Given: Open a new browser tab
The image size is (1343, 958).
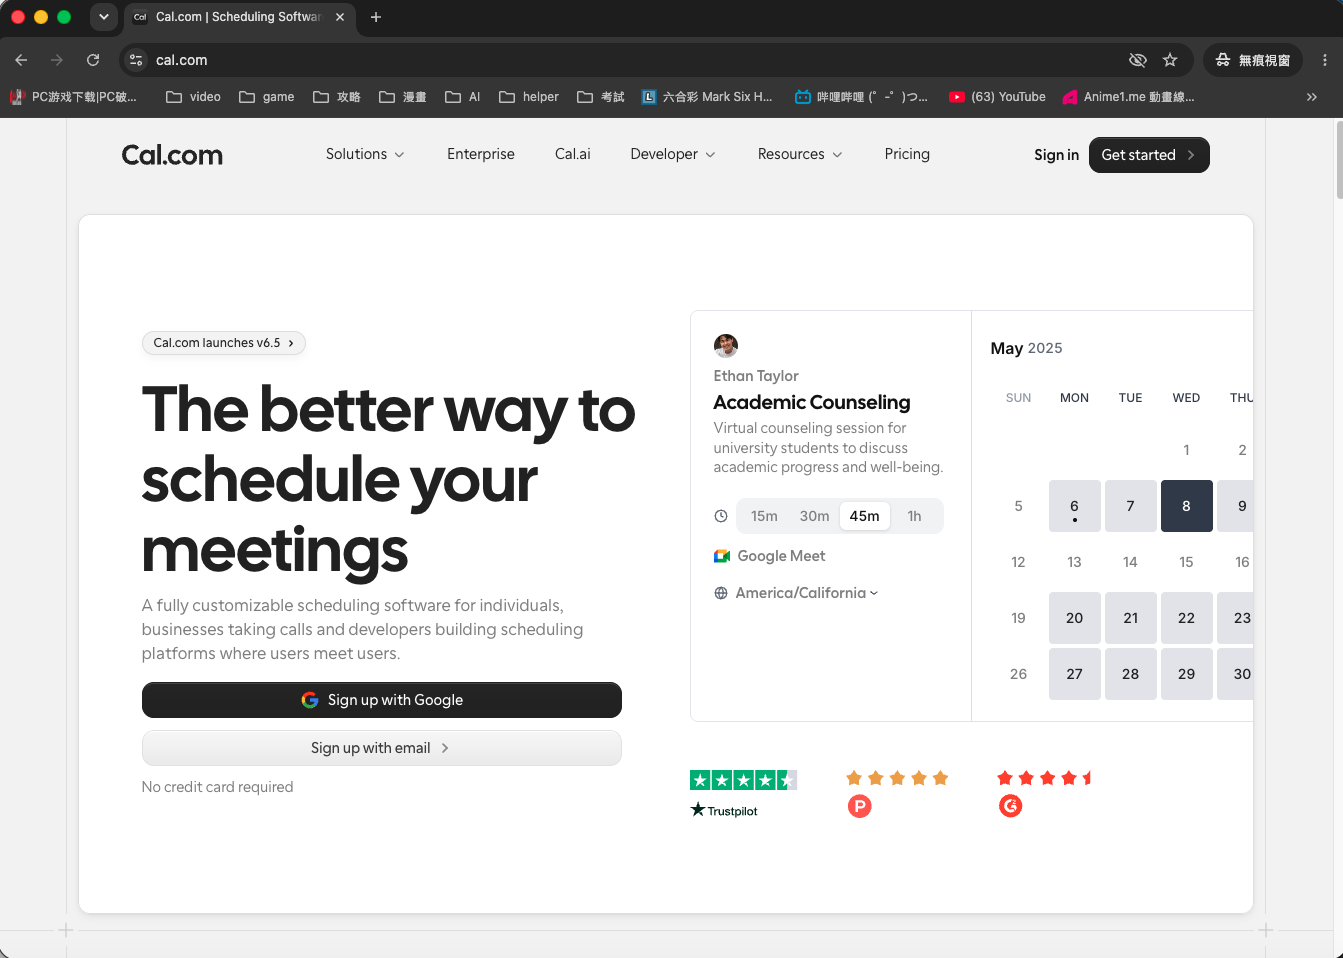Looking at the screenshot, I should pyautogui.click(x=376, y=17).
